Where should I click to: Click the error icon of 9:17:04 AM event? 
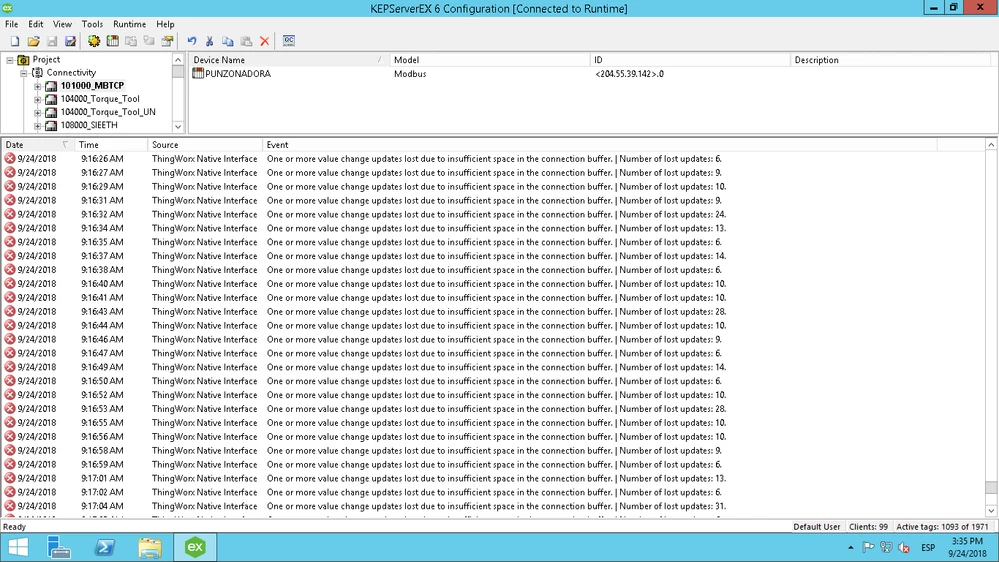point(10,506)
